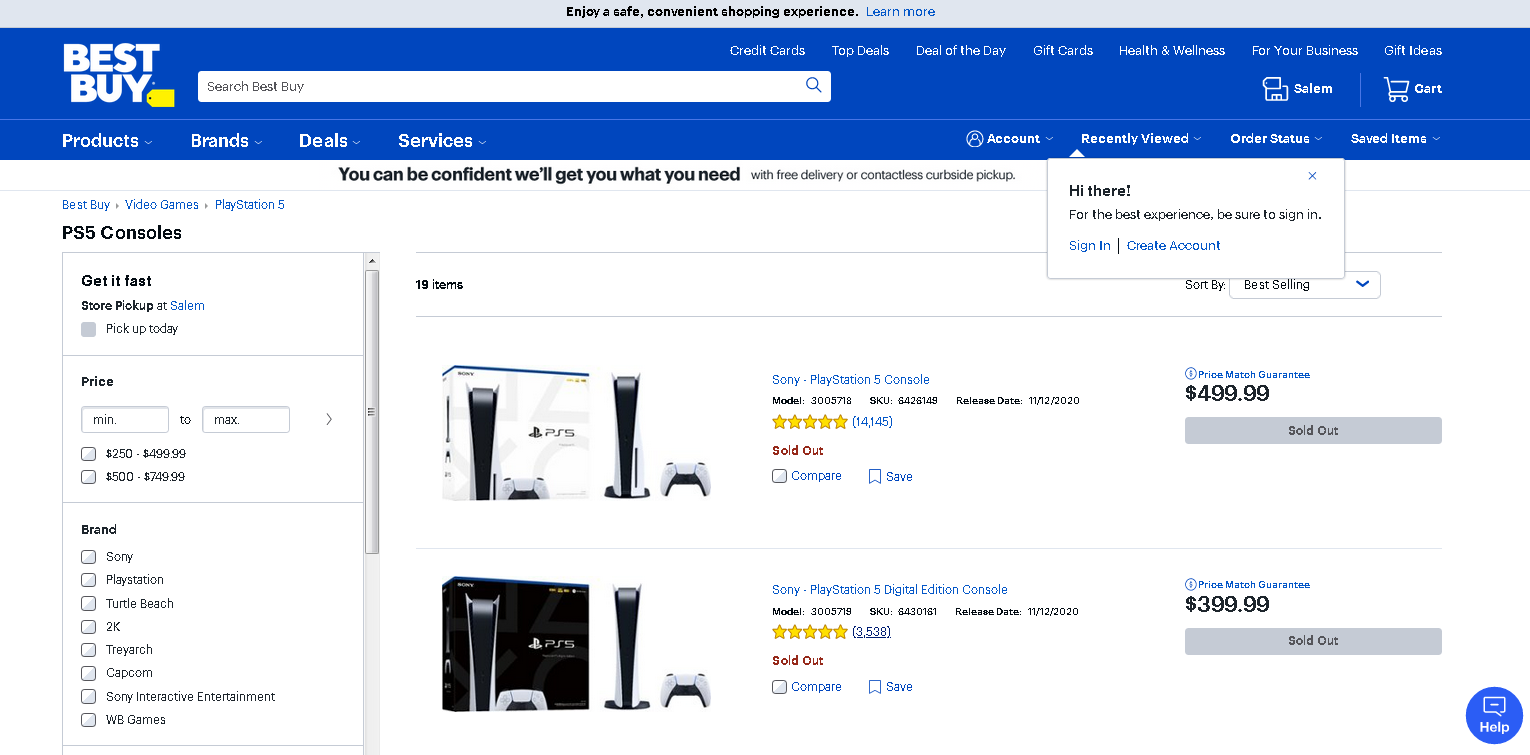Save the PlayStation 5 Console bookmark icon
Screen dimensions: 1530x755
(875, 477)
